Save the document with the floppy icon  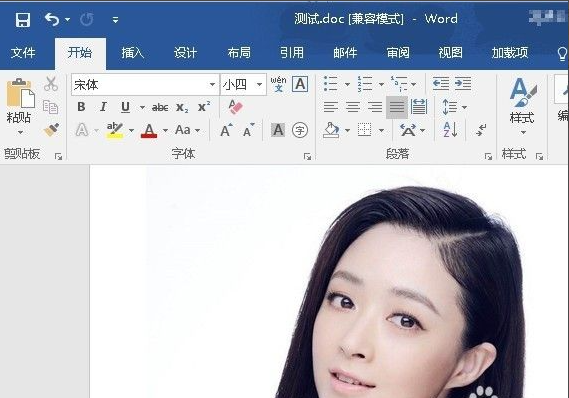click(22, 20)
